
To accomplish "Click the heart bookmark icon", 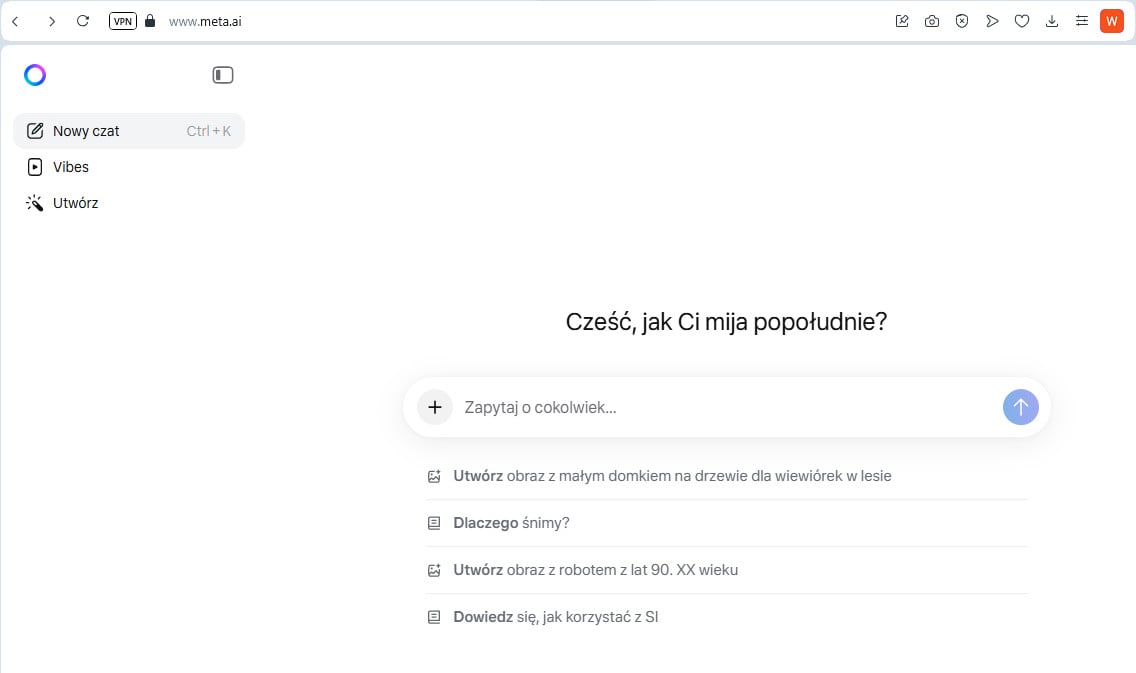I will (x=1022, y=20).
